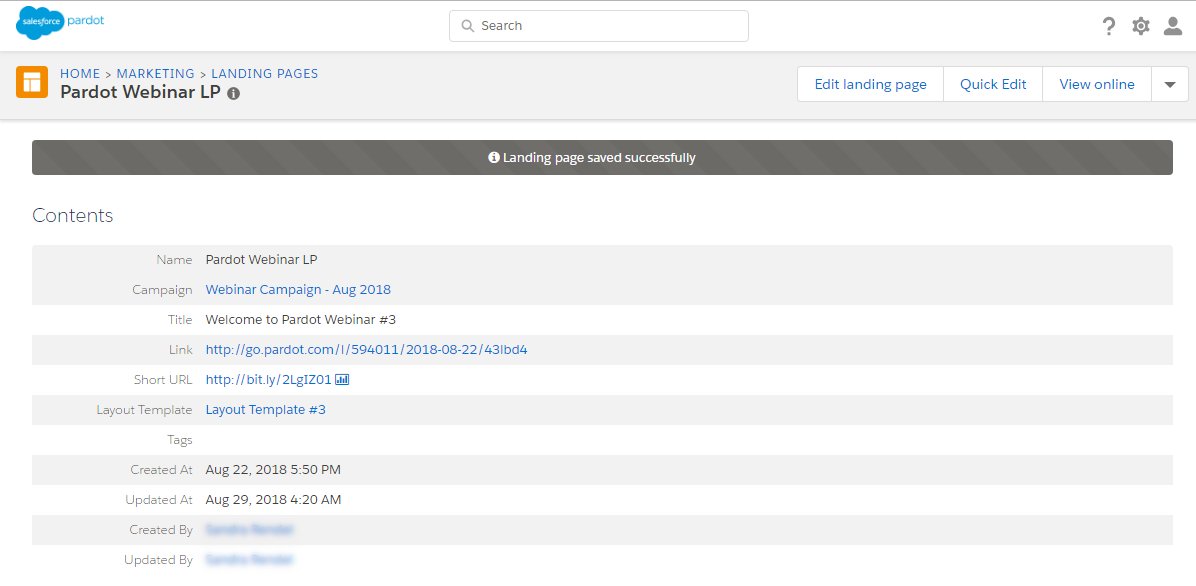The image size is (1196, 586).
Task: Click the title text Welcome to Pardot Webinar #3
Action: [x=301, y=320]
